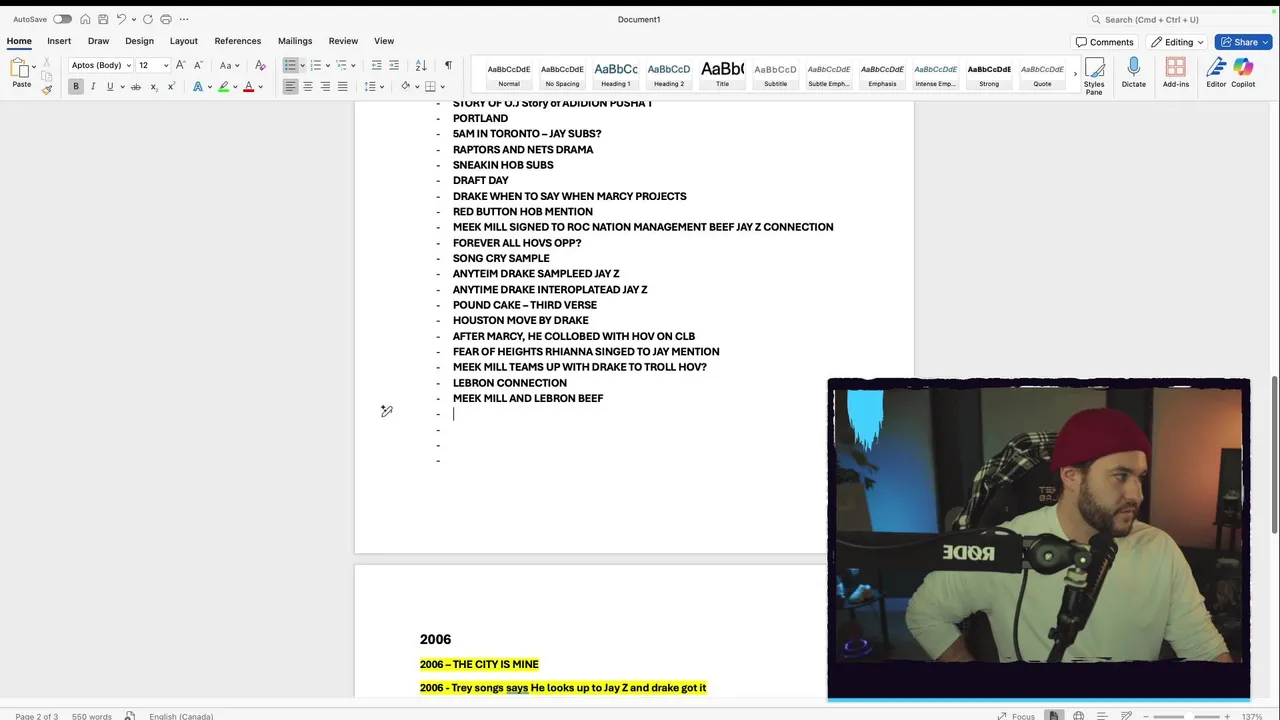Click English (Canada) language in status bar
This screenshot has height=720, width=1280.
coord(181,716)
